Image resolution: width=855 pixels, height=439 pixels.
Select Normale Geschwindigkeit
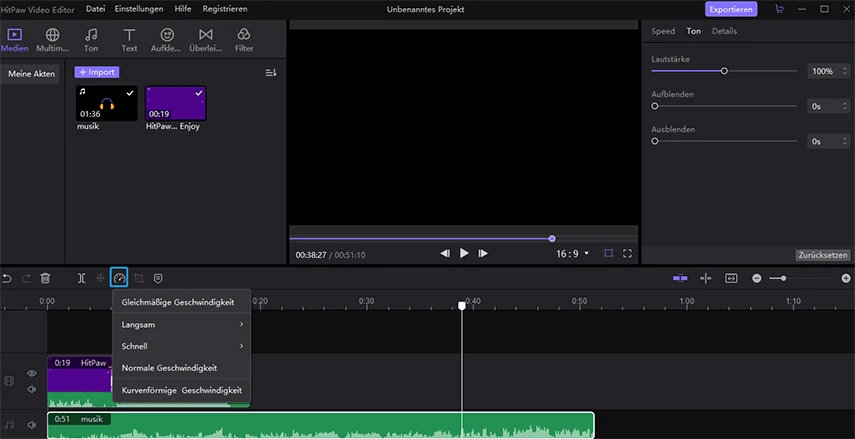pos(182,368)
